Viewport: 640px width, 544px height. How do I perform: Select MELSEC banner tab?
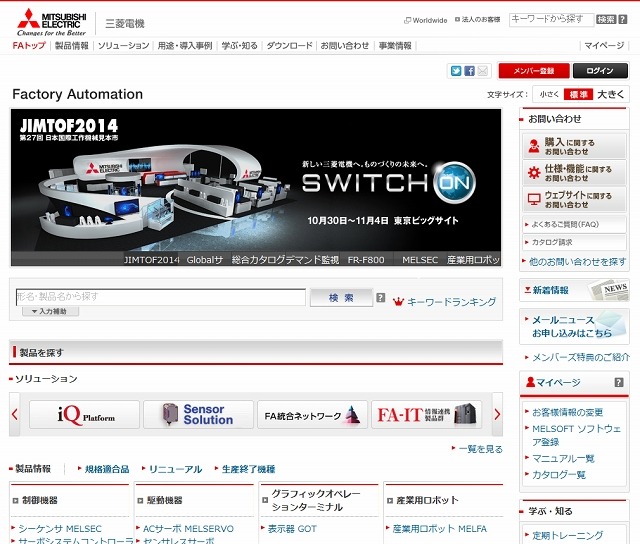click(420, 260)
